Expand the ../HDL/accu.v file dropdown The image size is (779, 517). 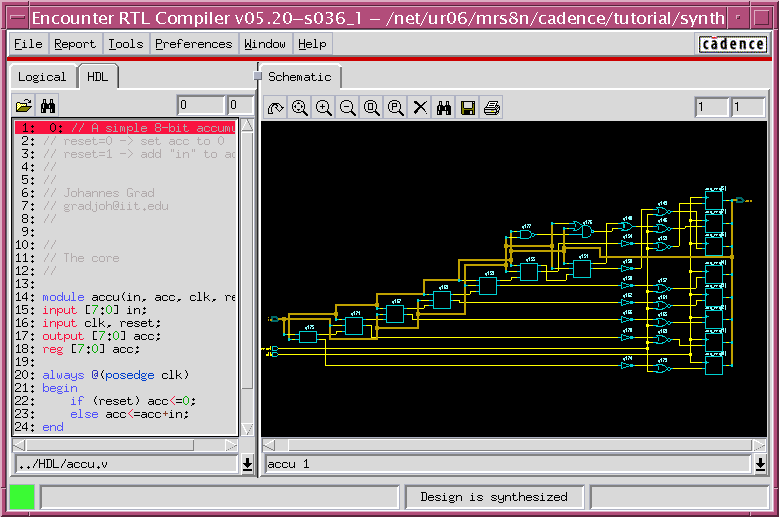(247, 464)
